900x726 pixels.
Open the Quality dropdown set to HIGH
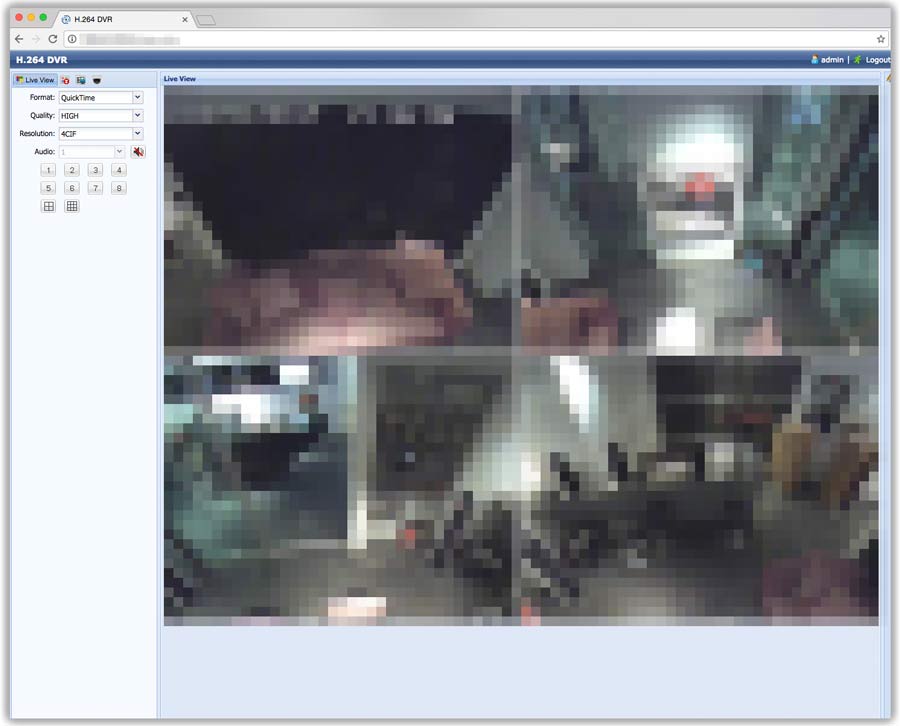pos(100,116)
